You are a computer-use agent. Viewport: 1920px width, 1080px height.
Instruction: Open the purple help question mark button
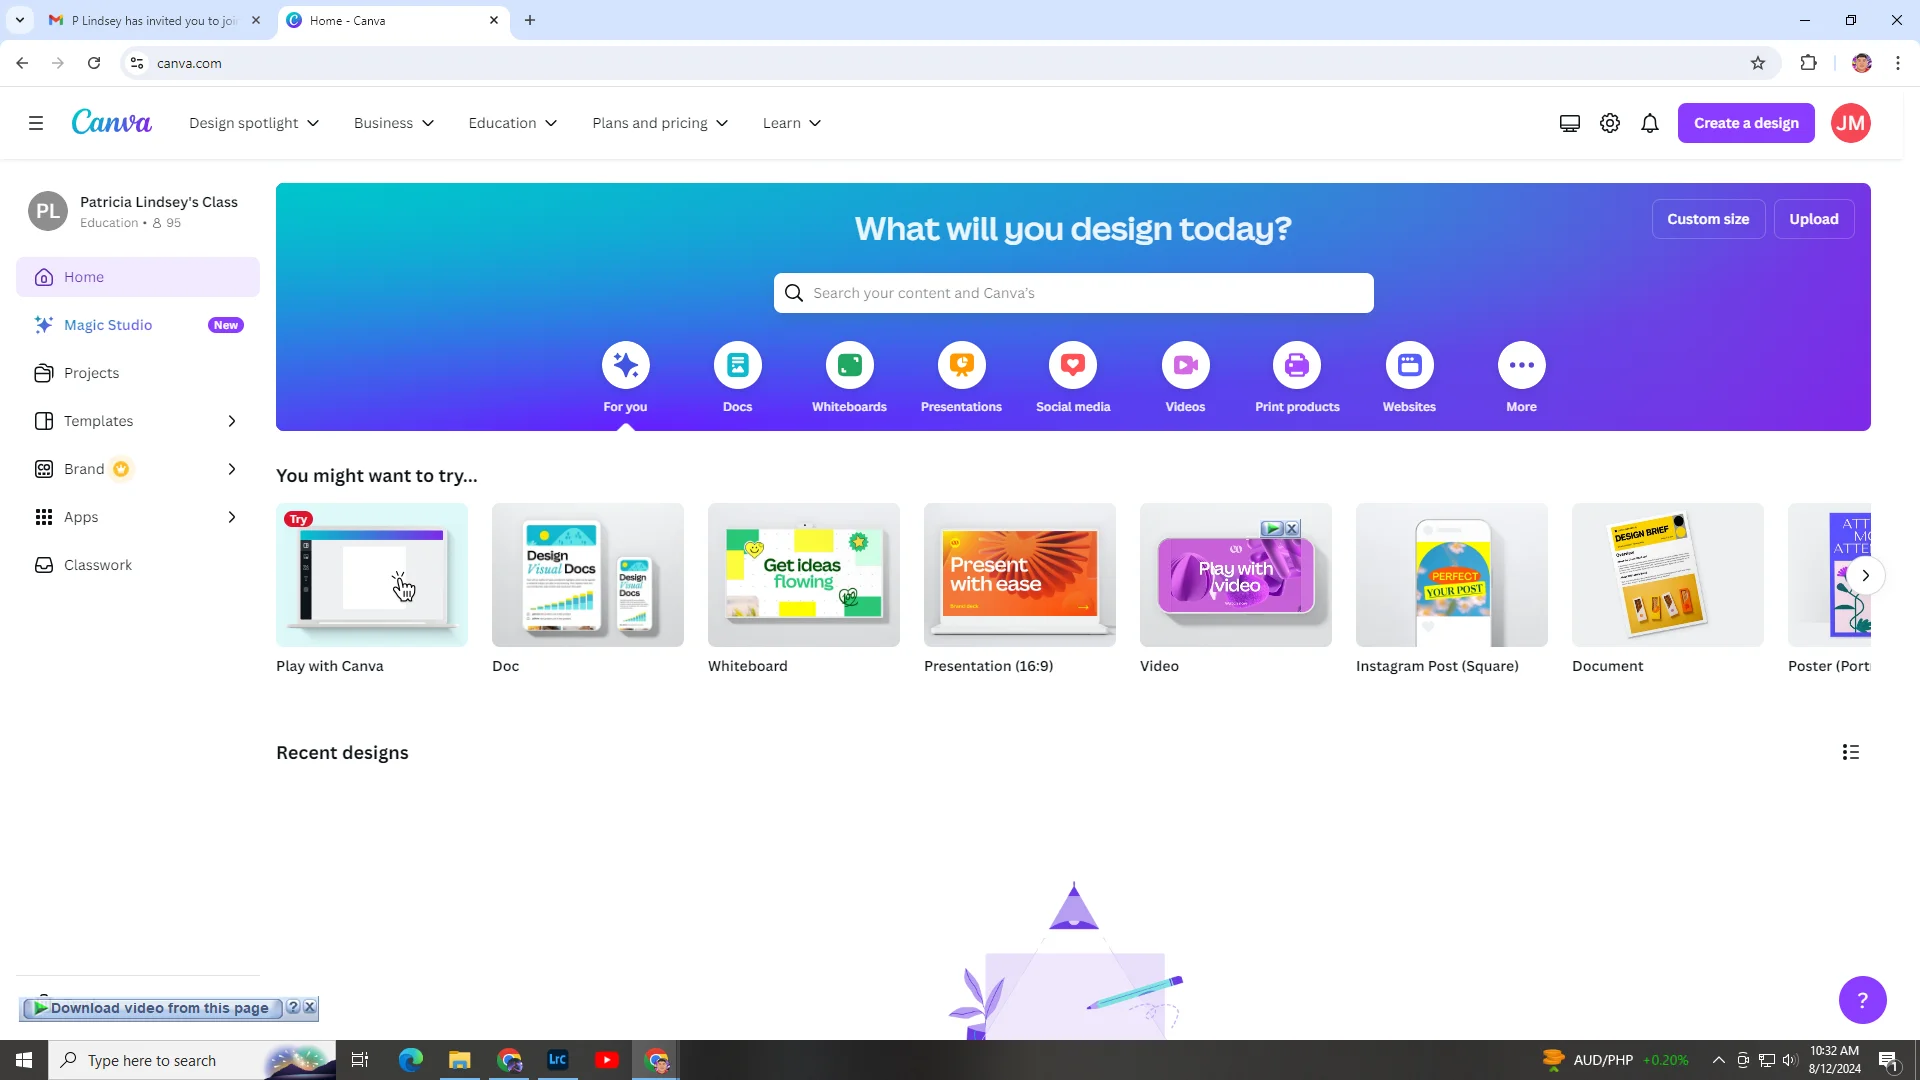1863,1000
